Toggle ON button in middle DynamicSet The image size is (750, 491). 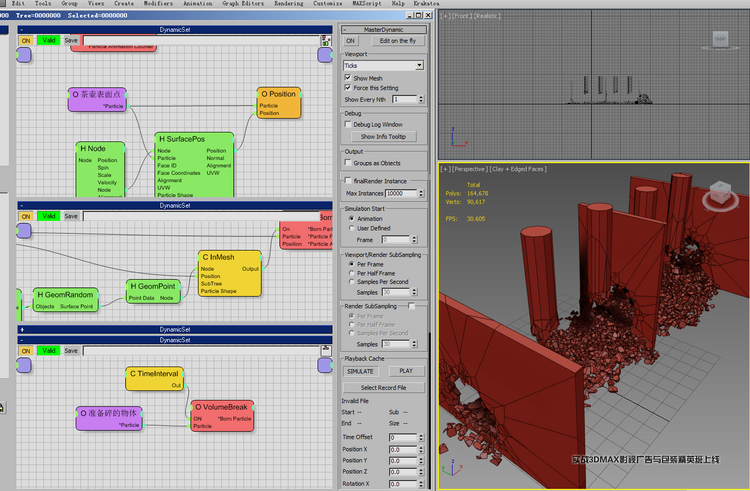(26, 216)
